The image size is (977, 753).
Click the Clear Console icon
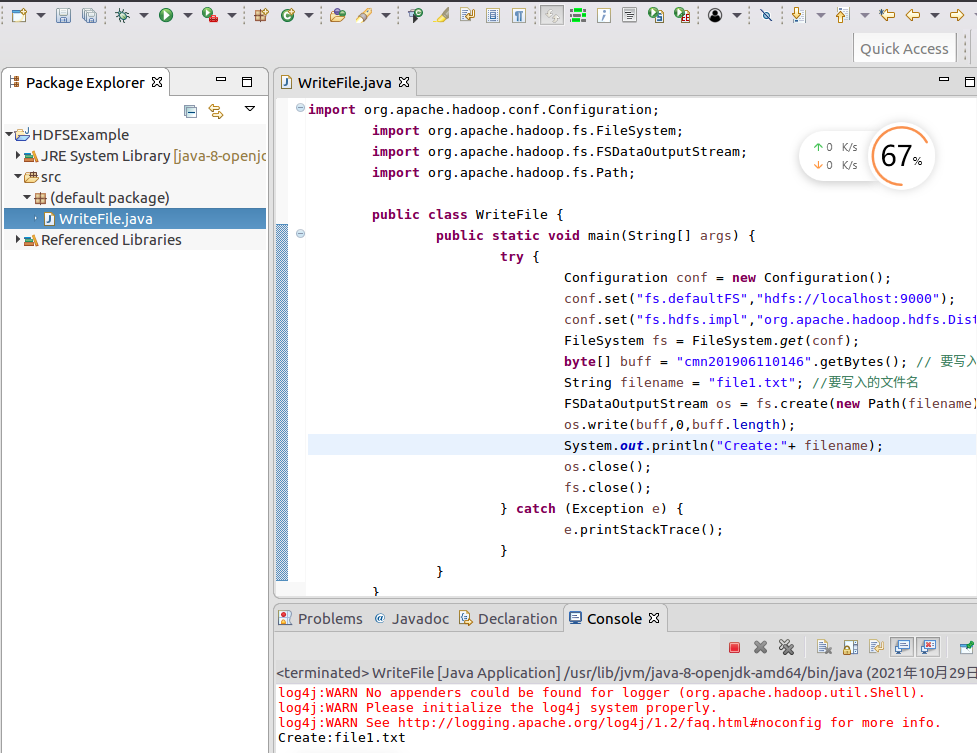[x=824, y=648]
